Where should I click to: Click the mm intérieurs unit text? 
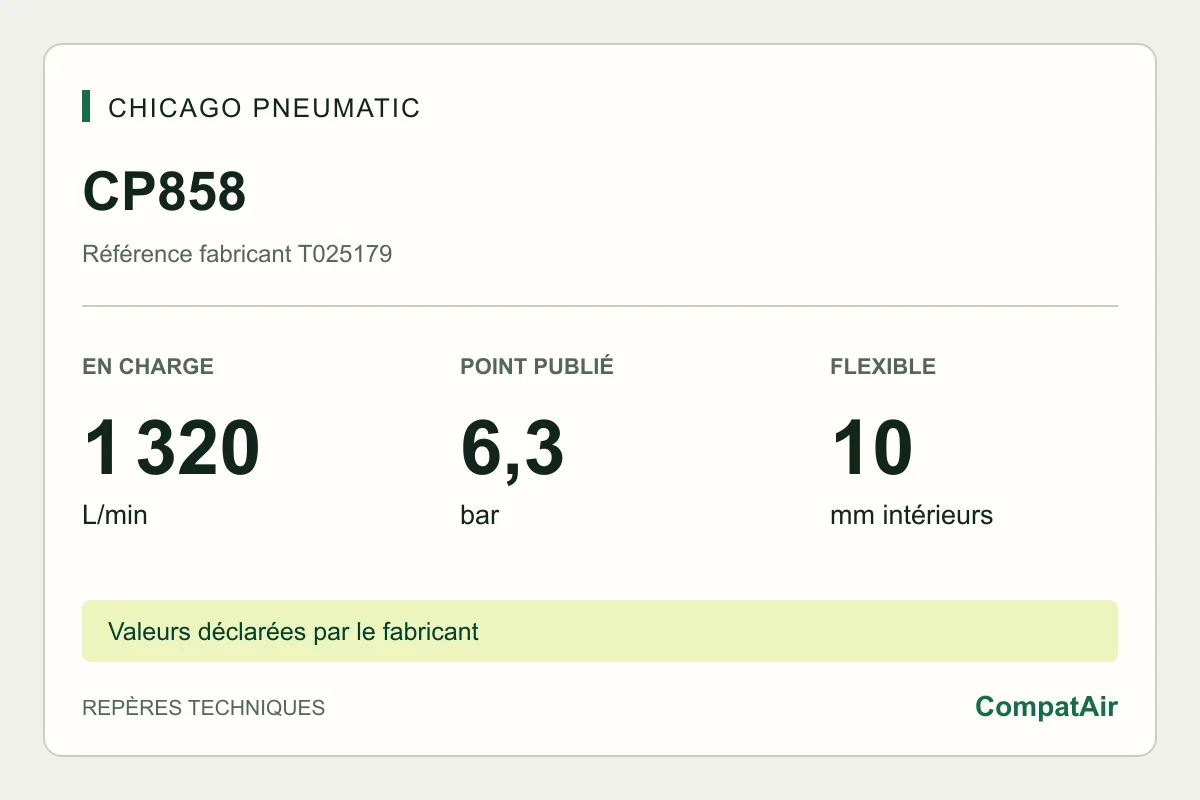click(911, 516)
